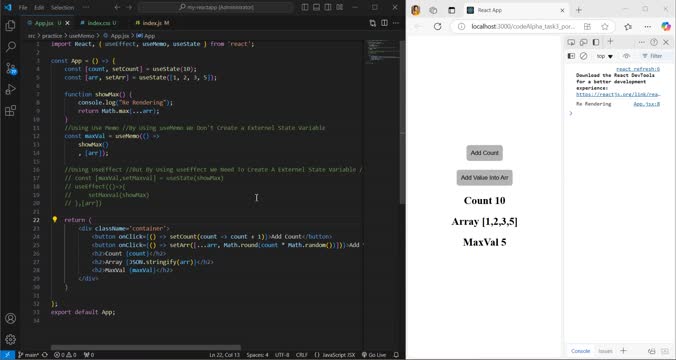Open the Extensions view

10,110
